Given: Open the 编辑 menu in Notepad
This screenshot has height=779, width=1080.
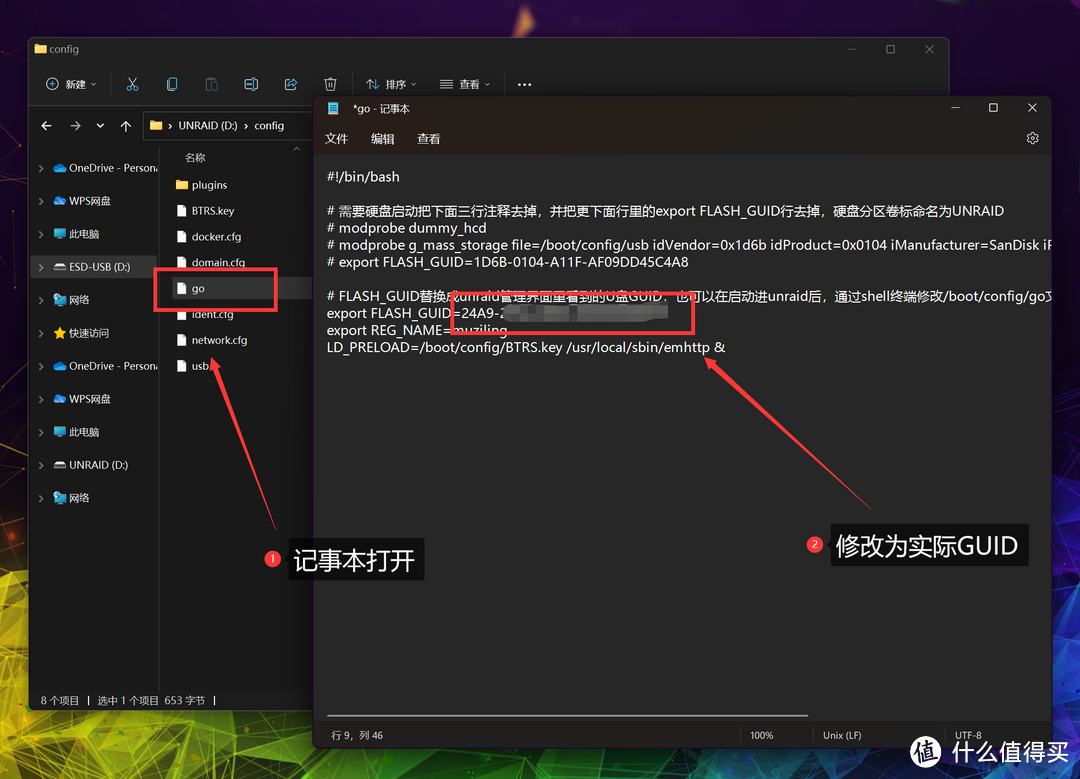Looking at the screenshot, I should pos(382,139).
